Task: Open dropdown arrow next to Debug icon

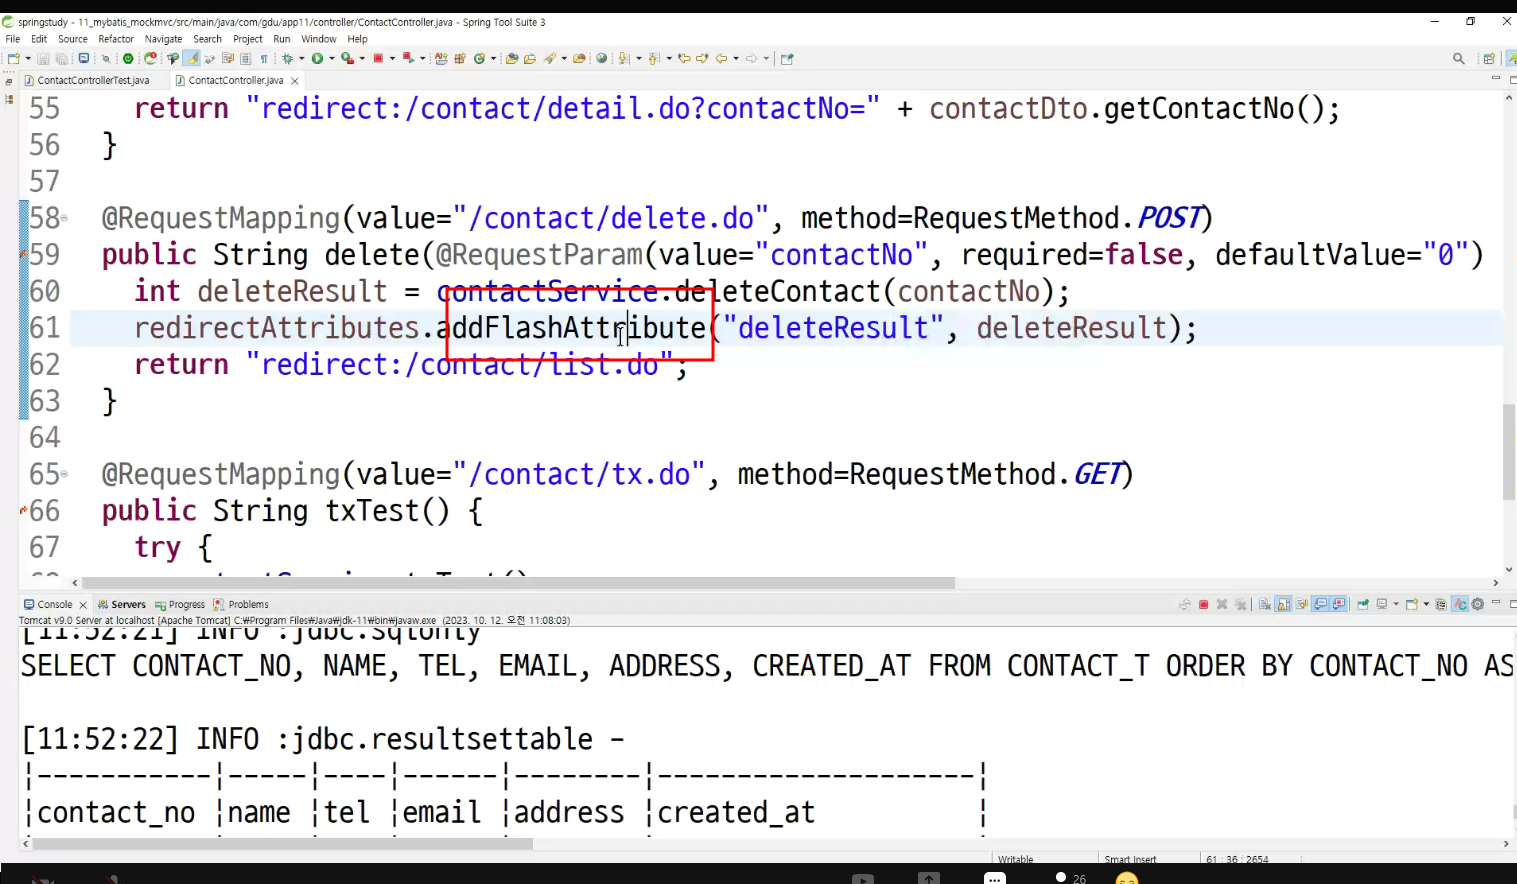Action: 301,59
